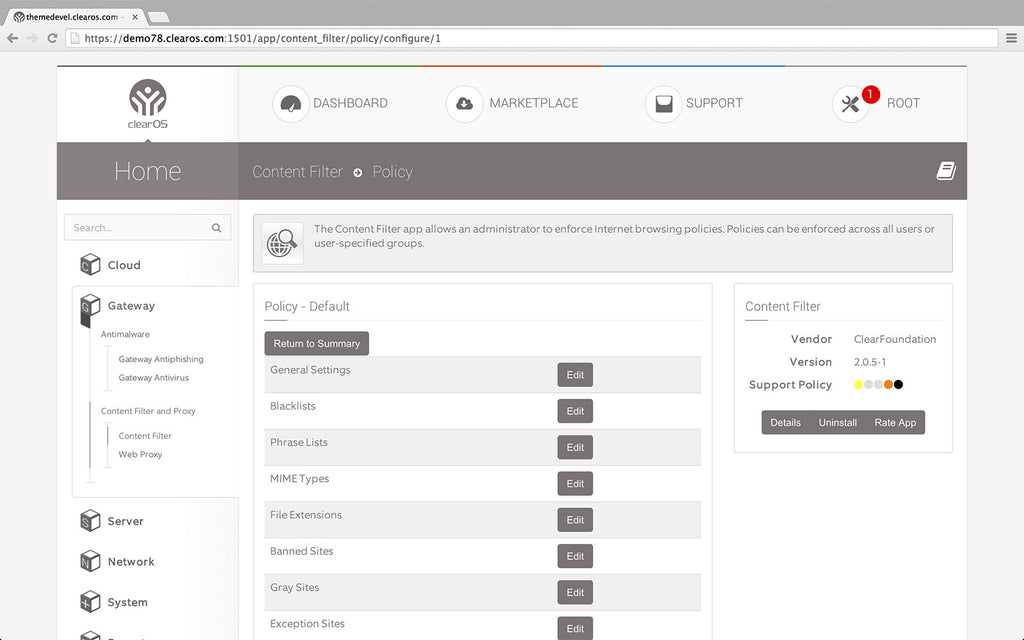Click the search magnifier icon
The height and width of the screenshot is (640, 1024).
tap(216, 228)
